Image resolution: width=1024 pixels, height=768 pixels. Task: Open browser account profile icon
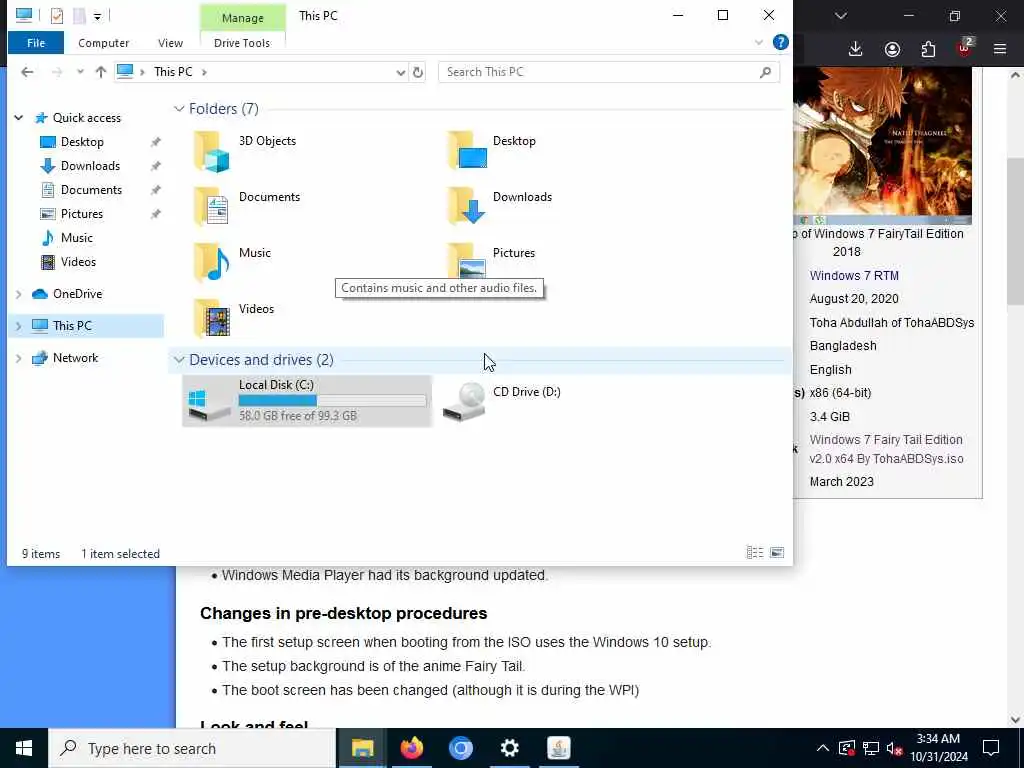(x=892, y=49)
